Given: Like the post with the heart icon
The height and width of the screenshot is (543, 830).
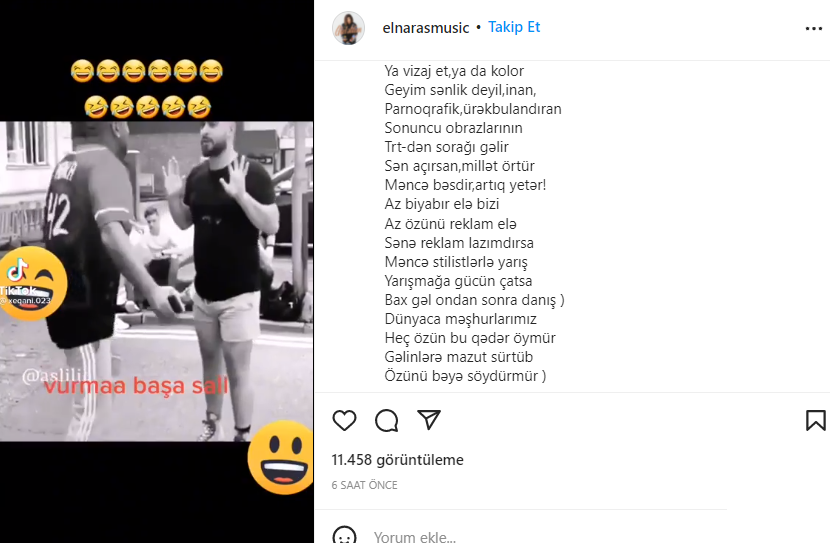Looking at the screenshot, I should [x=344, y=421].
